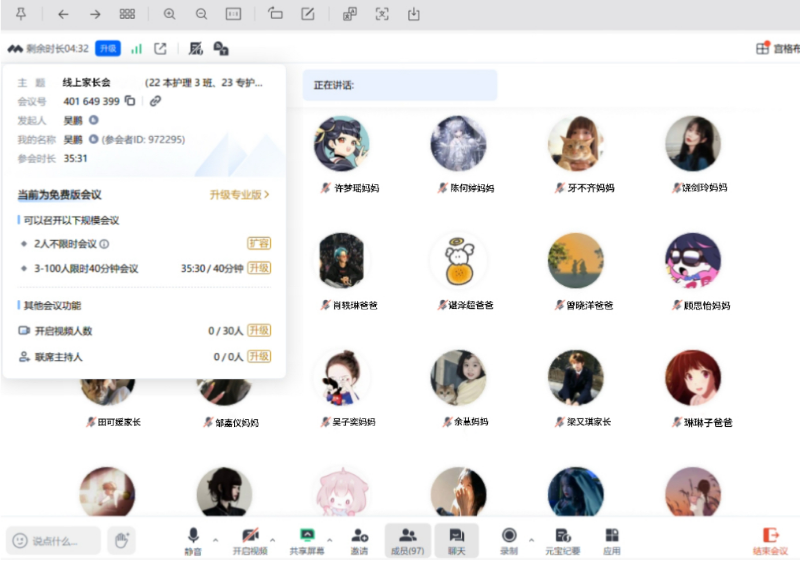Open the 宫格布局 layout selector

point(778,48)
